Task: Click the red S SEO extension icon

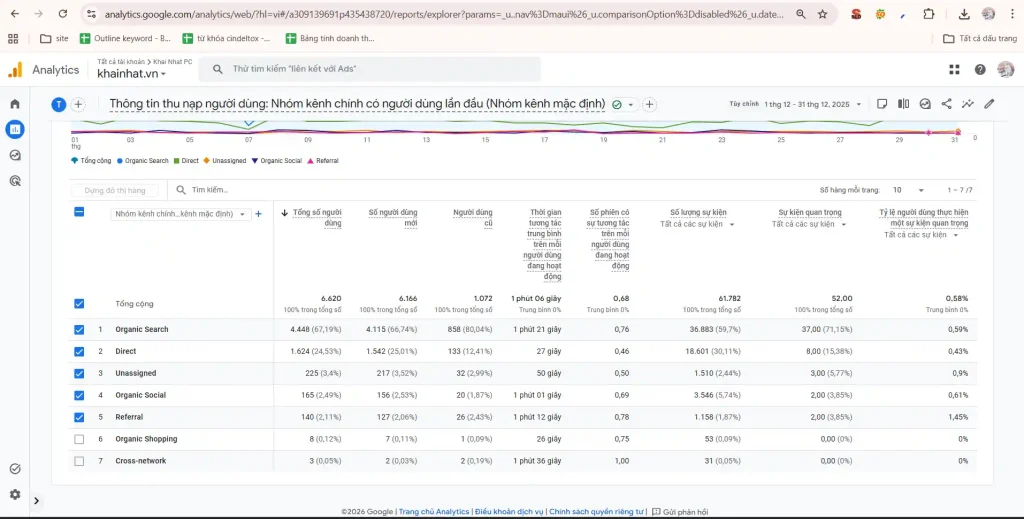Action: click(856, 14)
